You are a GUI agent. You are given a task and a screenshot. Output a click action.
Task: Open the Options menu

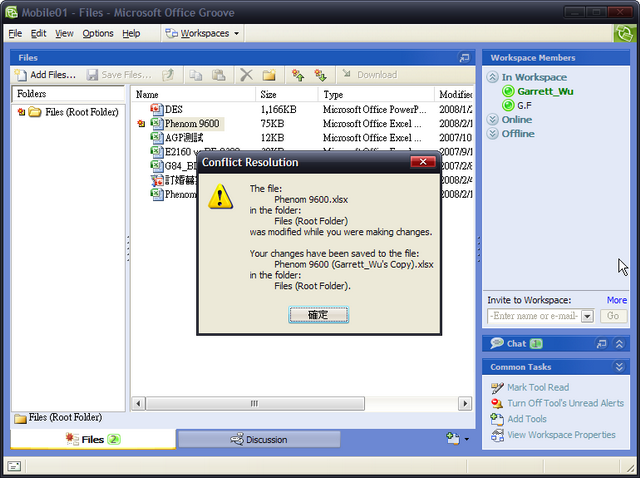click(98, 33)
